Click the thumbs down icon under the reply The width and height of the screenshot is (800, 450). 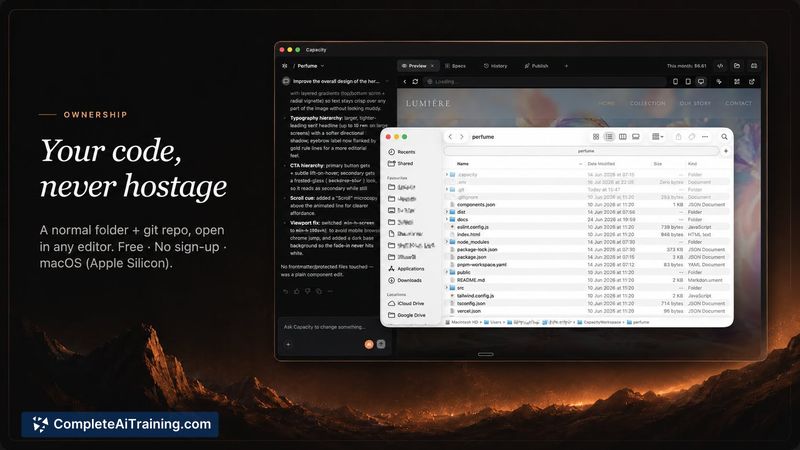point(308,291)
